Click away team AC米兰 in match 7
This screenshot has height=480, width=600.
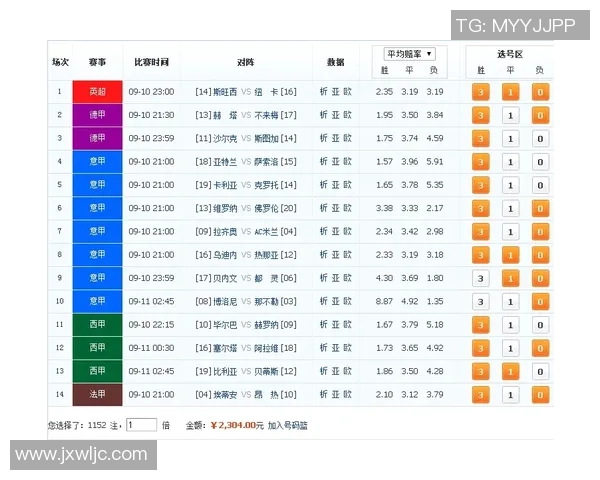point(266,232)
